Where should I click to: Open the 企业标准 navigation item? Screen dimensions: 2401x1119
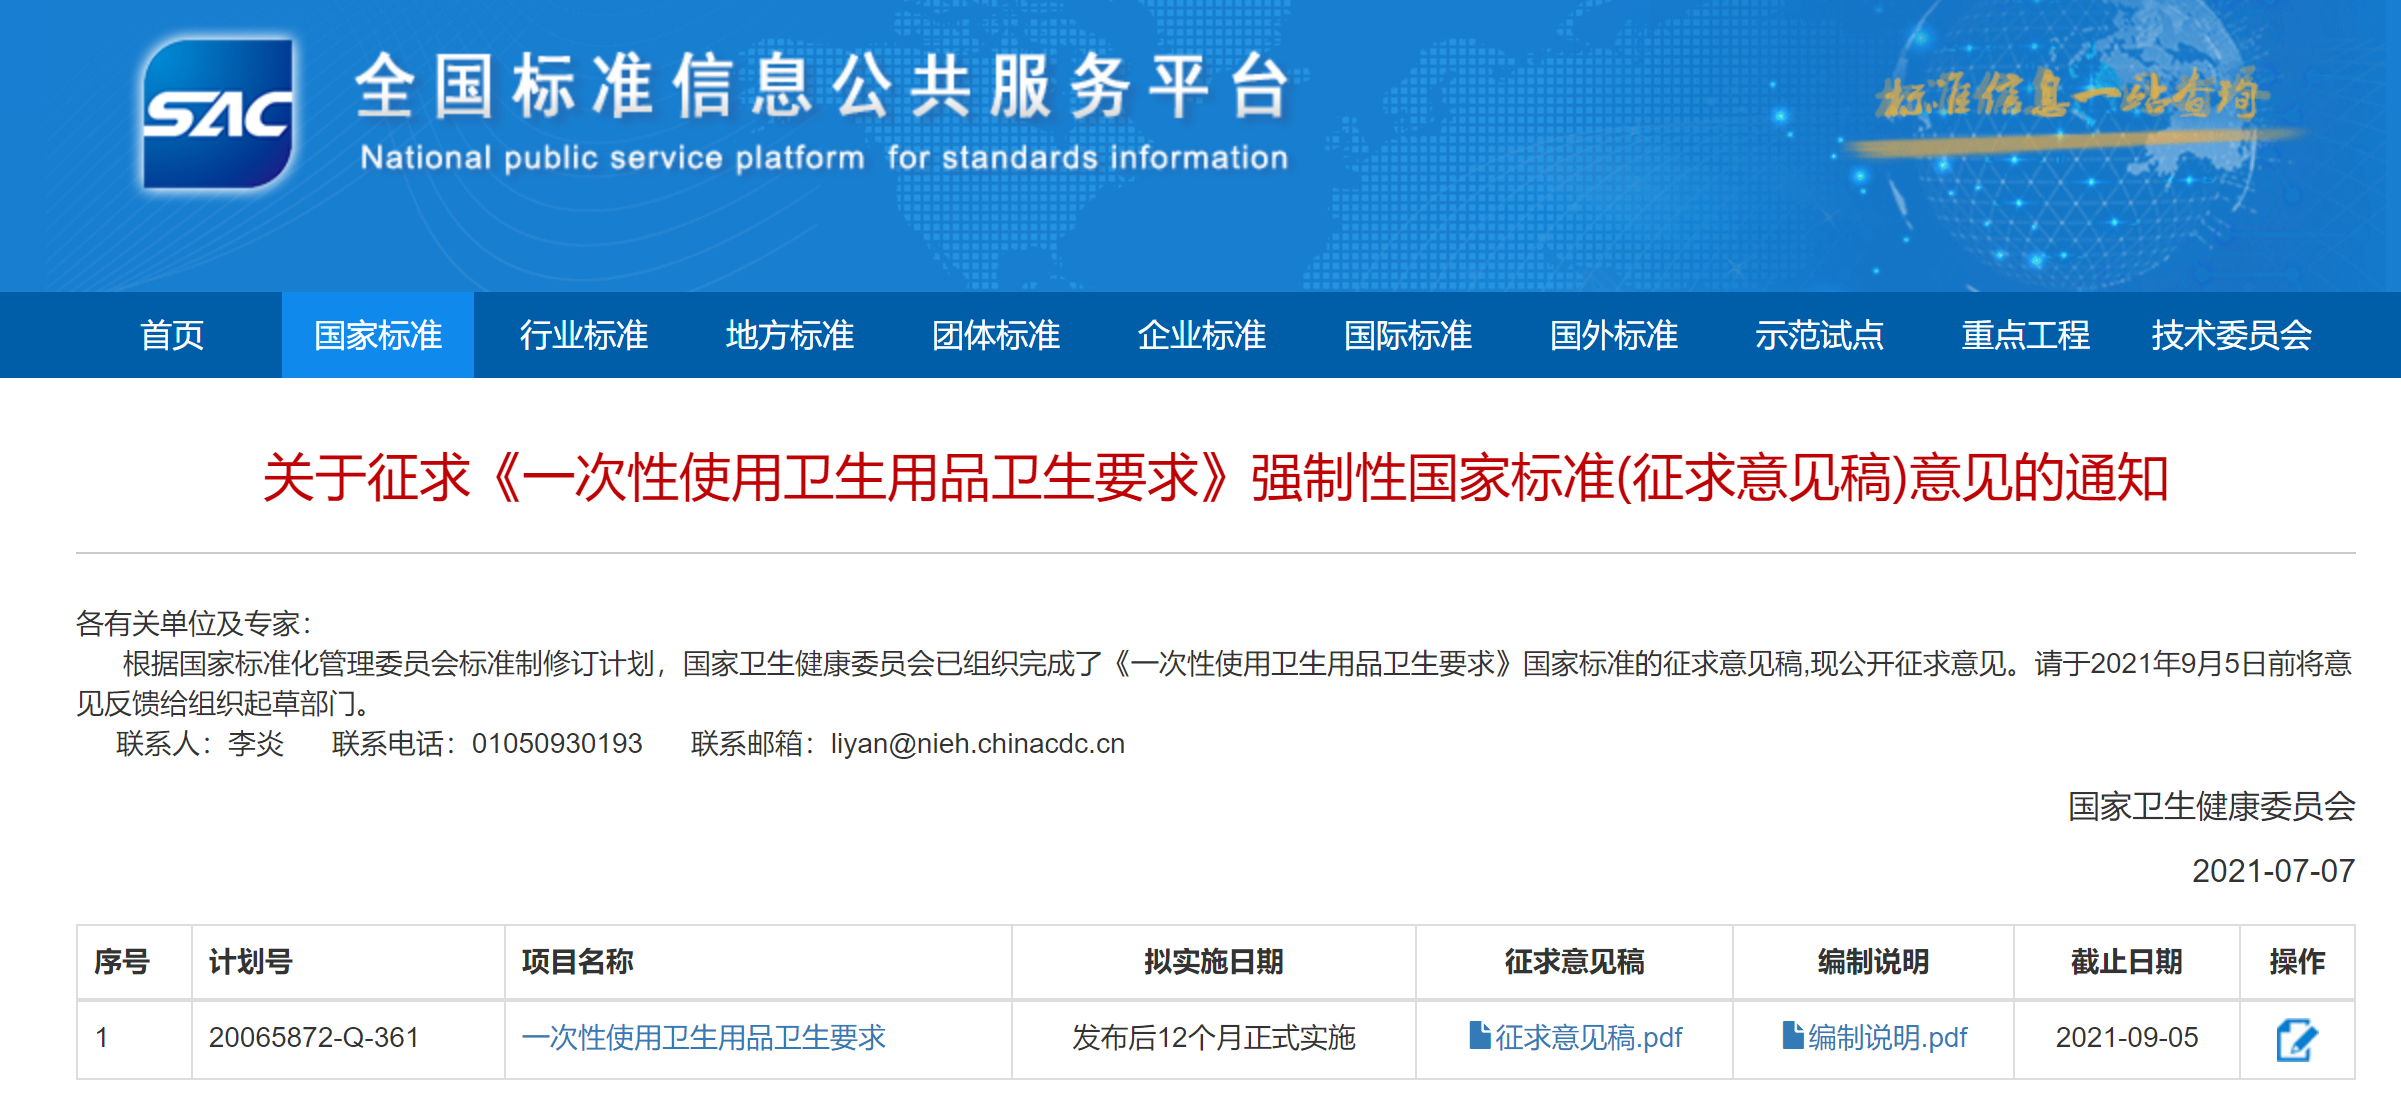pos(1202,335)
